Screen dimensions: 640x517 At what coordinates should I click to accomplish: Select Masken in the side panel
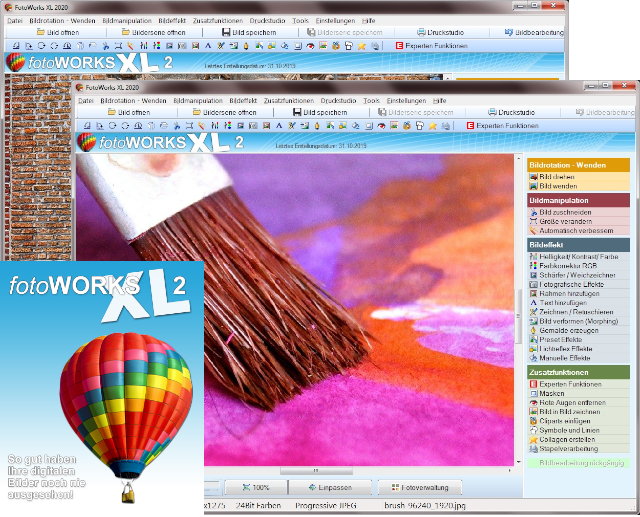pos(578,393)
